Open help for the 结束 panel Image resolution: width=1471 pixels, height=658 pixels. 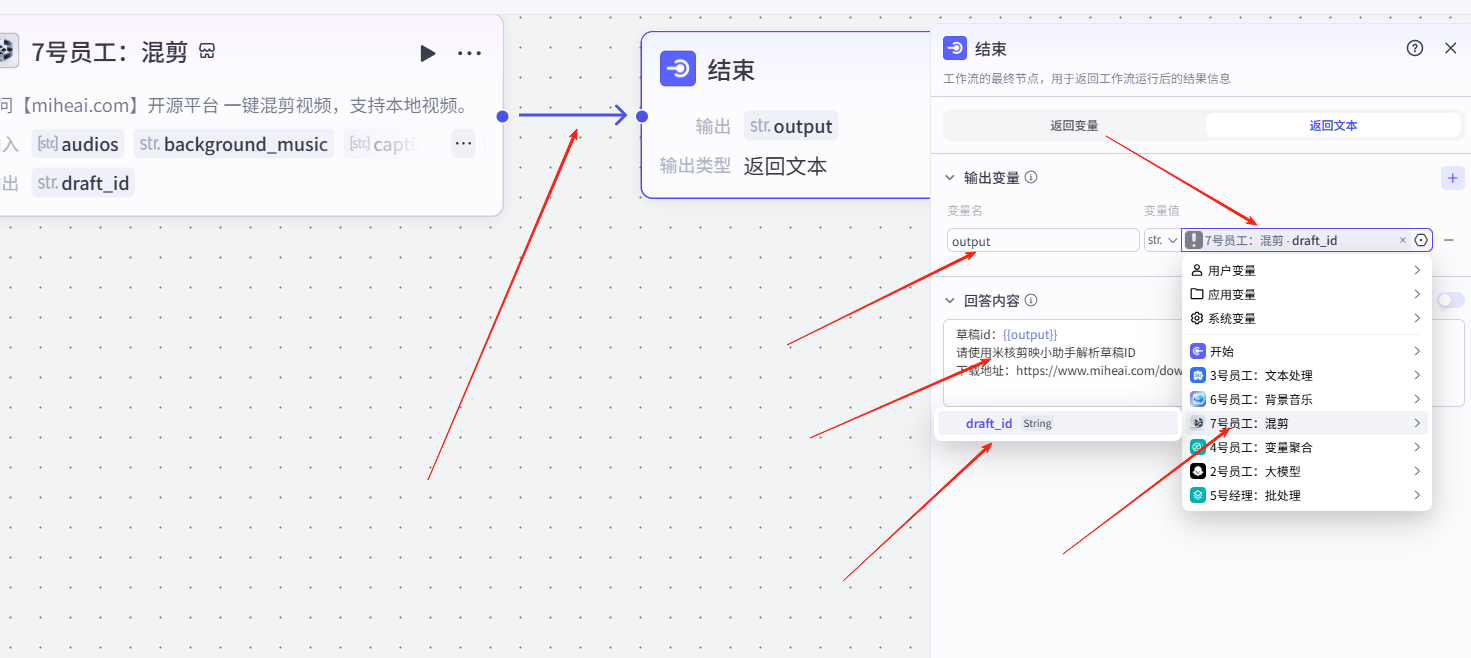[x=1414, y=48]
